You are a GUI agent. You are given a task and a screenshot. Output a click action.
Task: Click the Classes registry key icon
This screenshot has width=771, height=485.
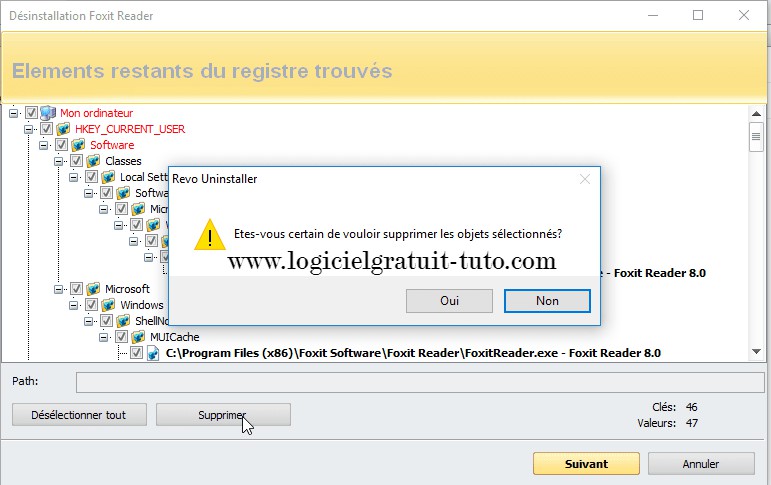click(93, 161)
